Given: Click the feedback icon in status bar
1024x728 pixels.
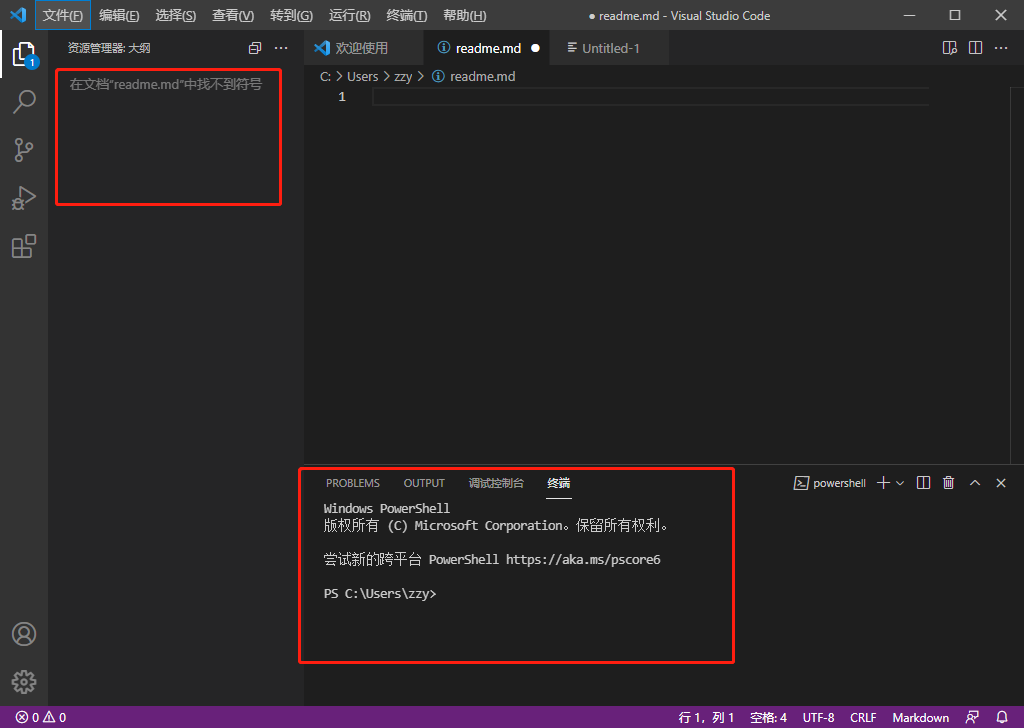Looking at the screenshot, I should (972, 717).
